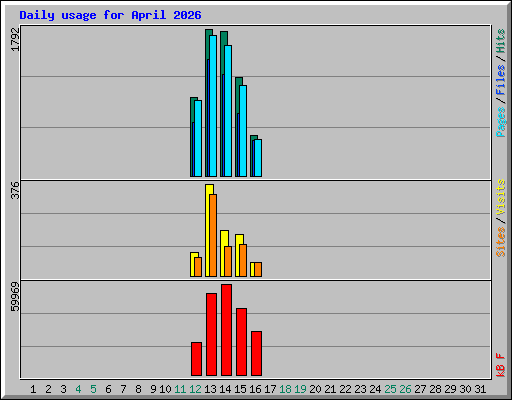Click the Sites legend label

[501, 242]
